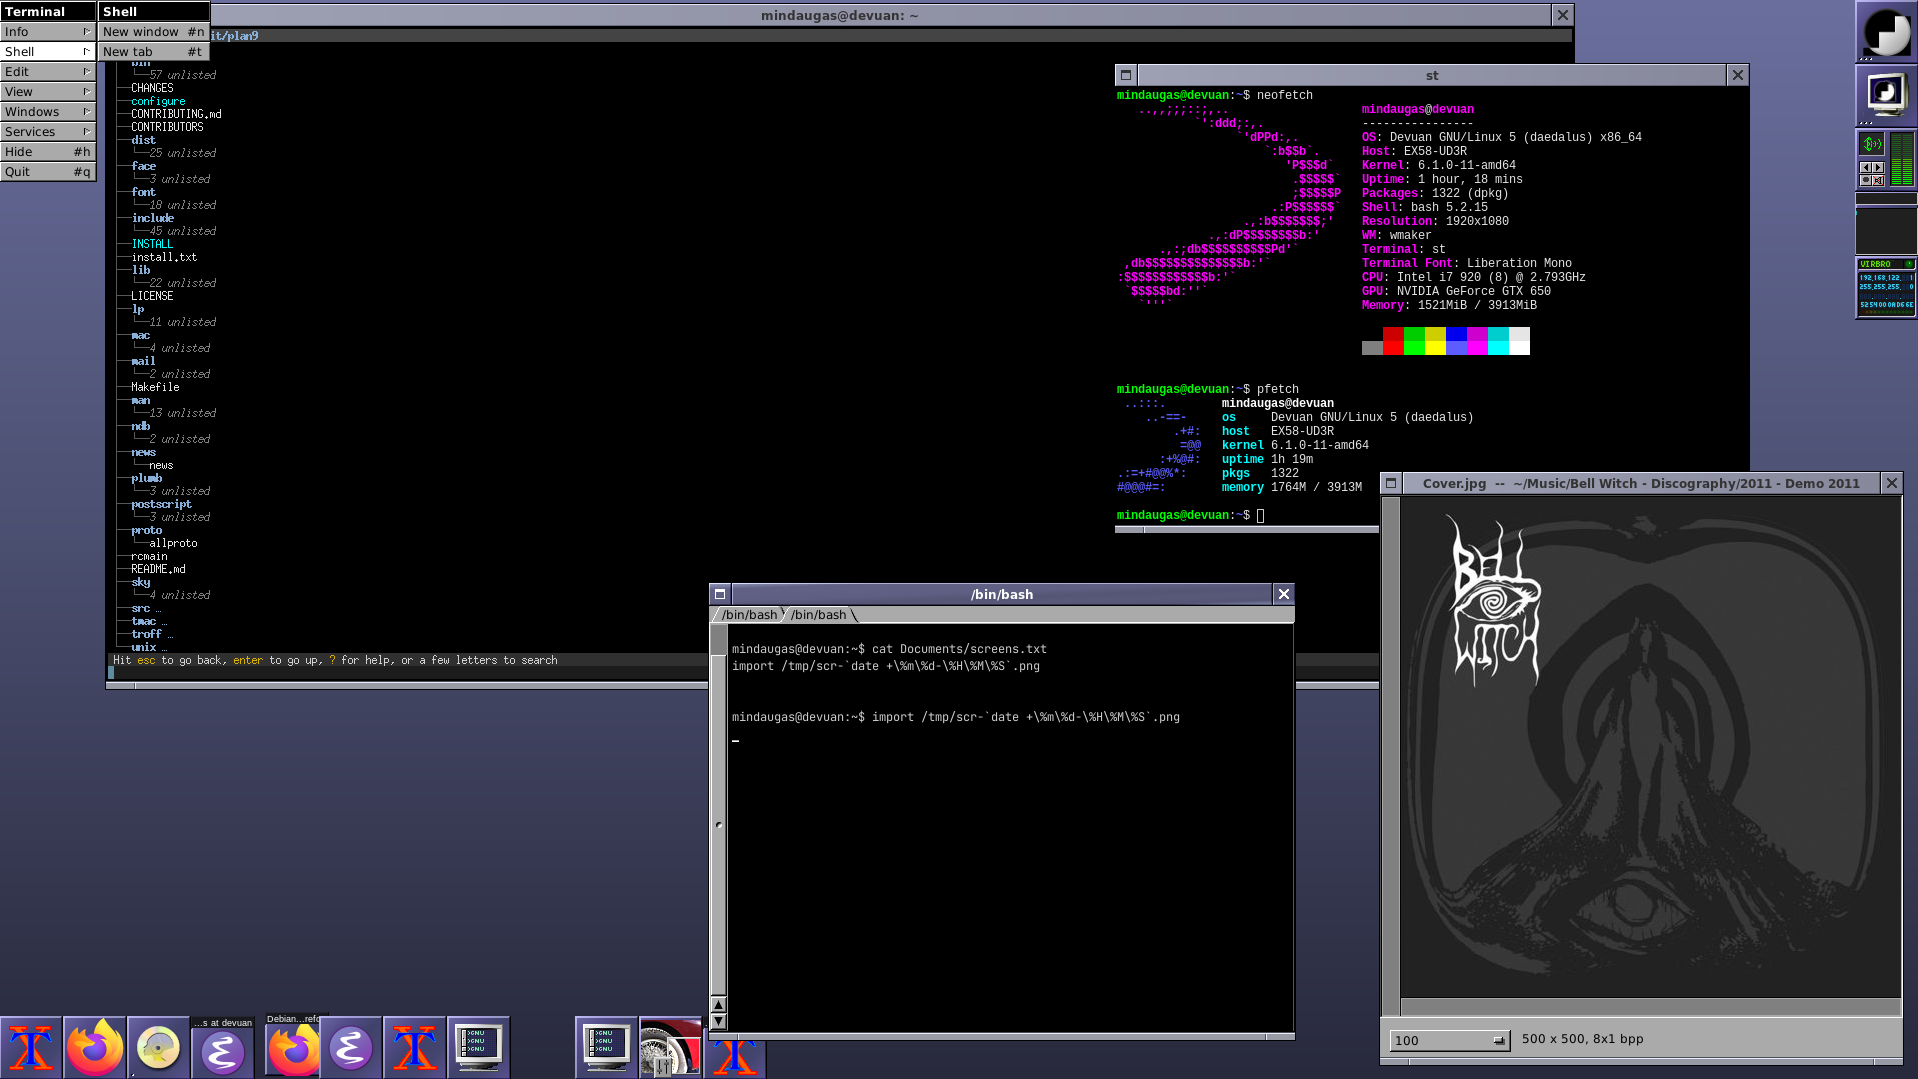Screen dimensions: 1918x1079
Task: Choose New window in Shell submenu
Action: tap(154, 32)
